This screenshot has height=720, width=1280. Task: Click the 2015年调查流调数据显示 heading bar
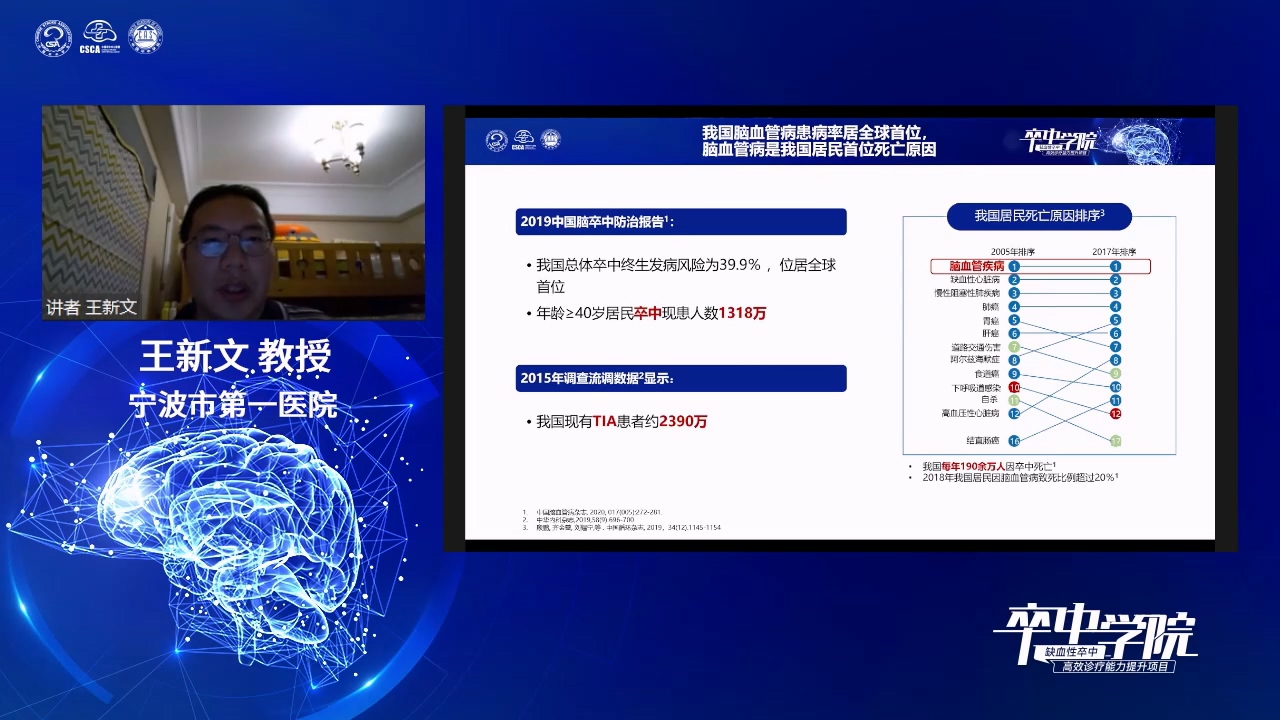681,378
